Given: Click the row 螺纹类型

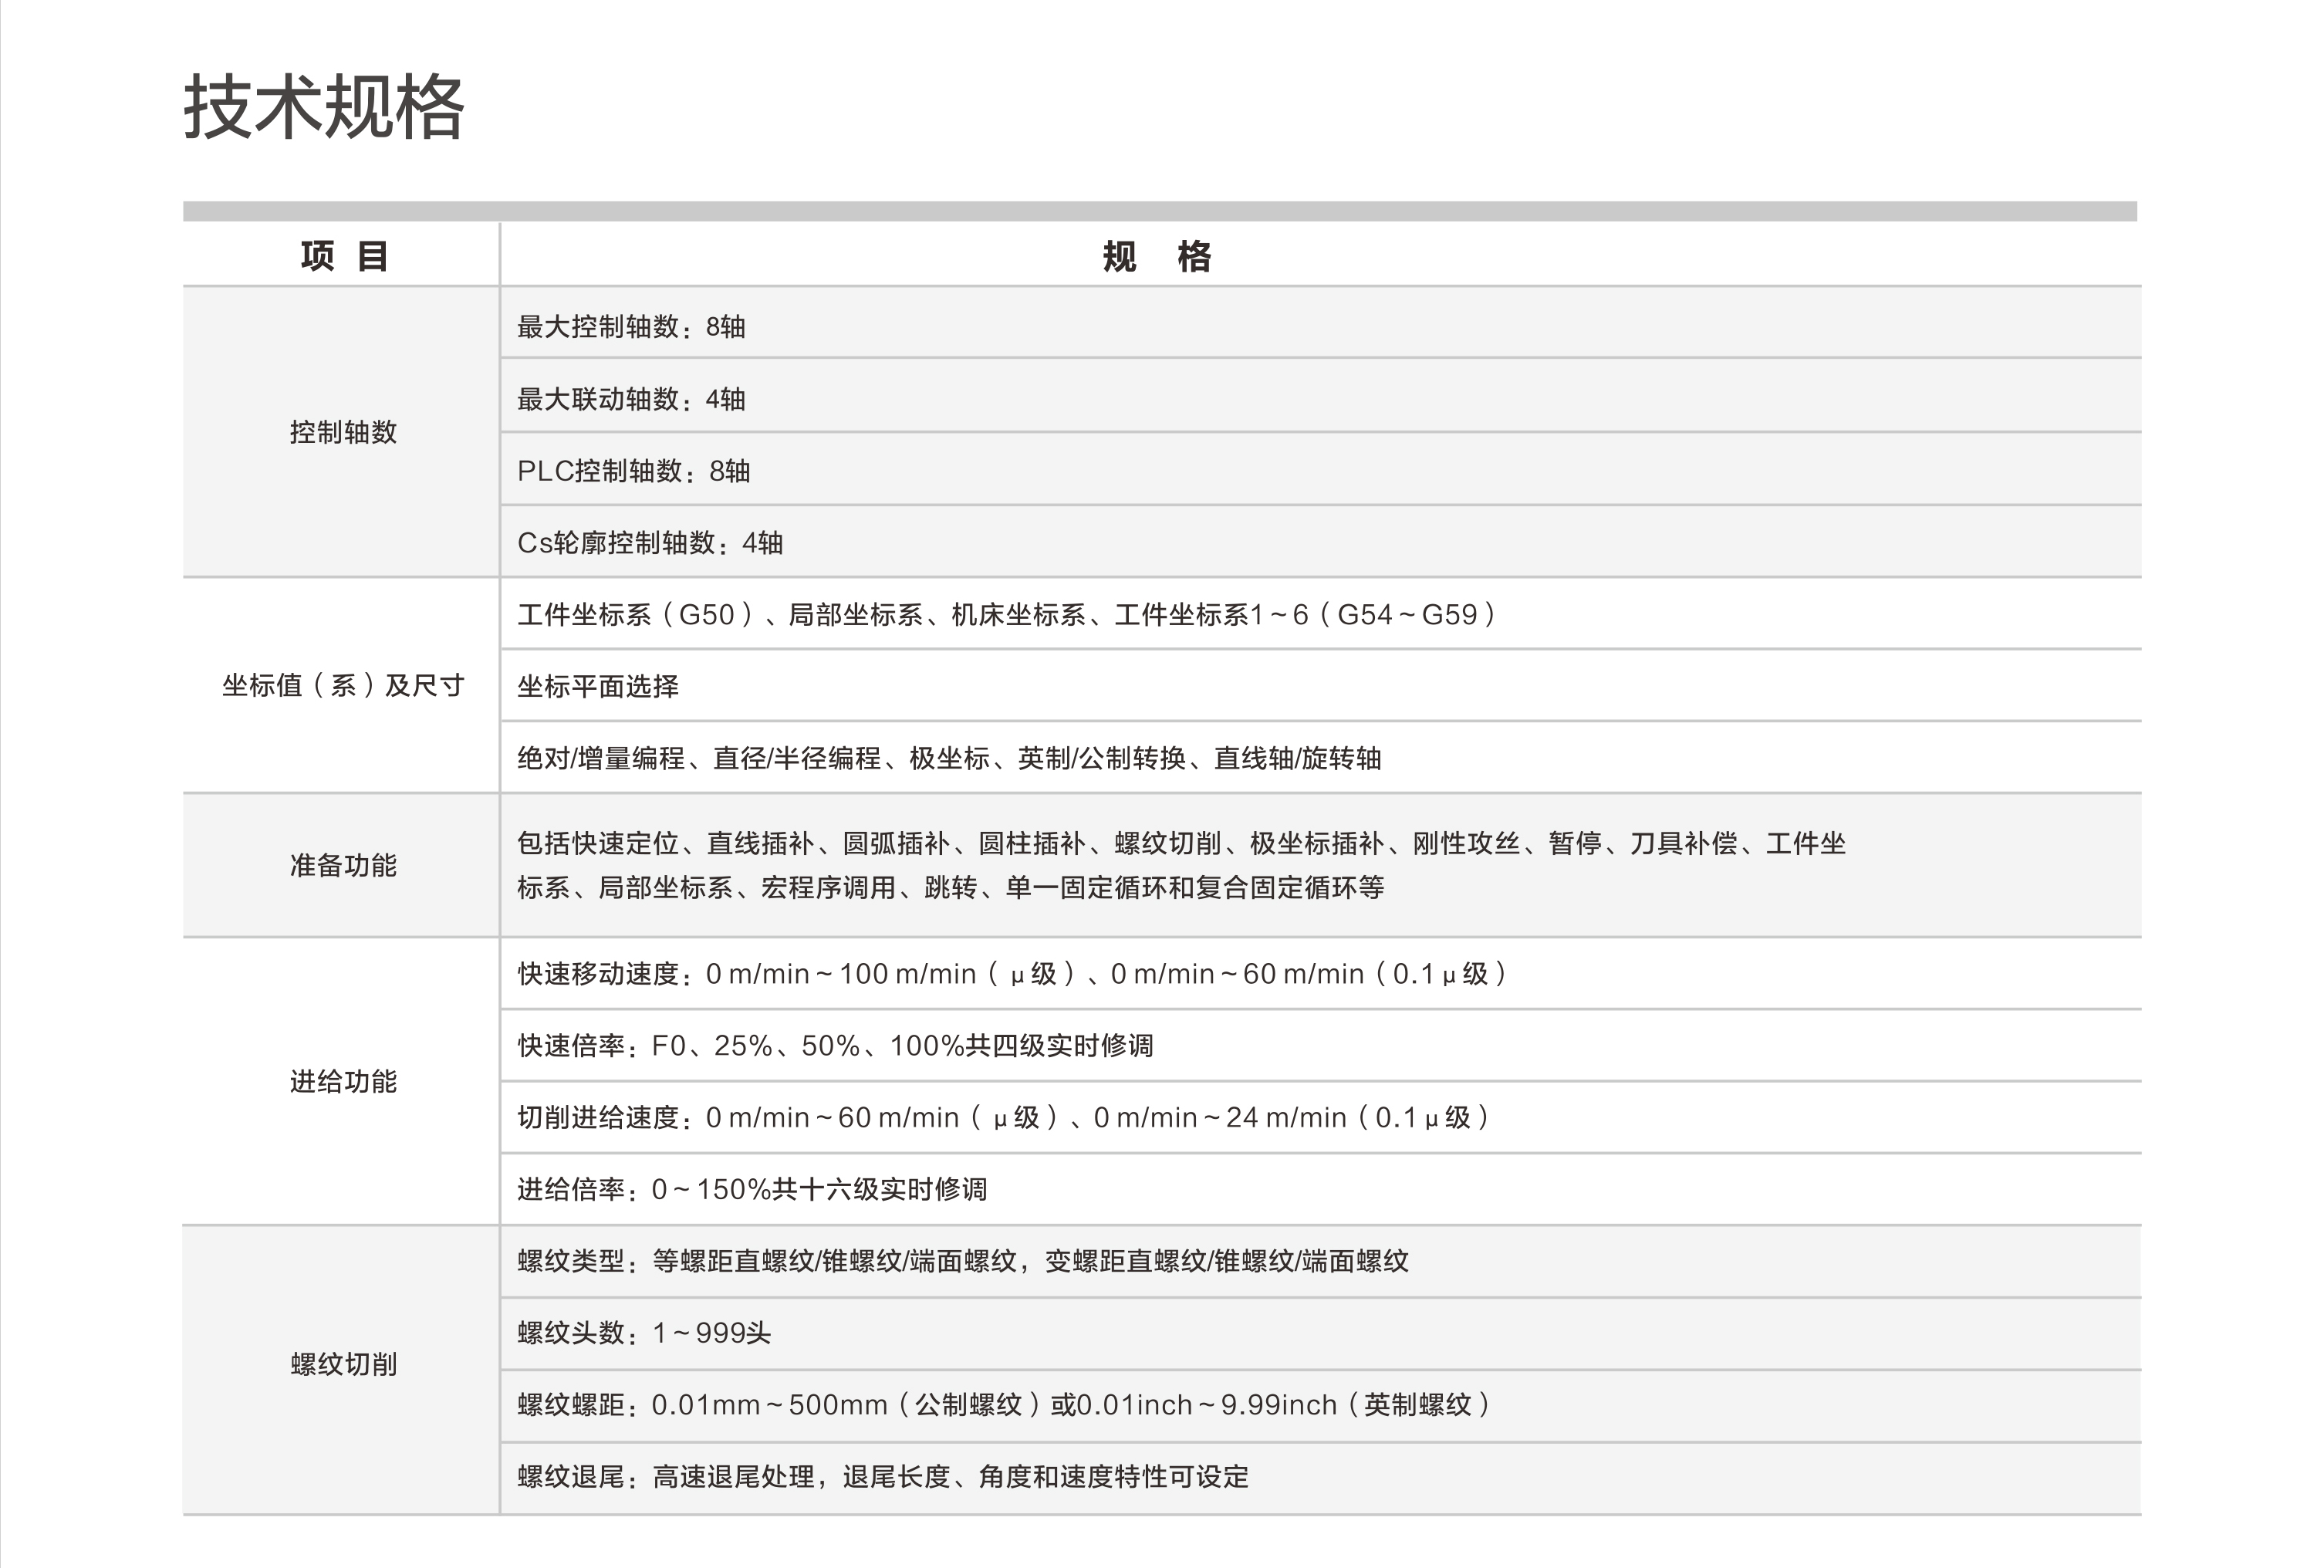Looking at the screenshot, I should (1320, 1261).
